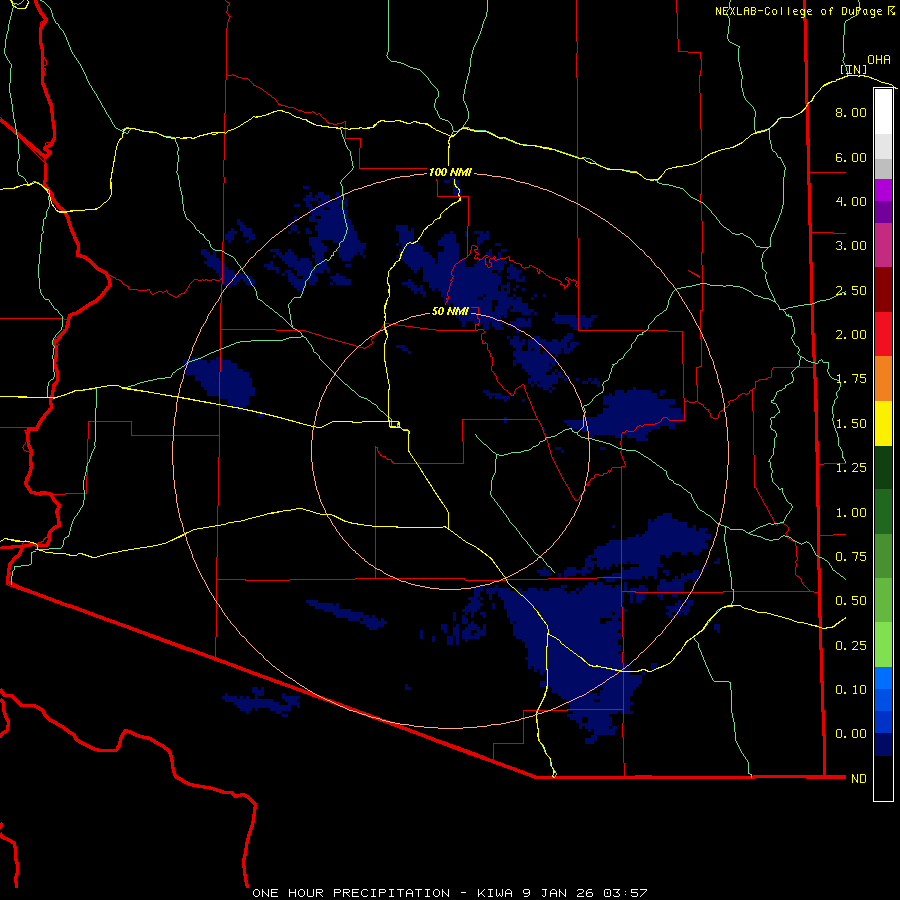Click the 2.00 legend value
Image resolution: width=900 pixels, height=900 pixels.
(x=851, y=335)
